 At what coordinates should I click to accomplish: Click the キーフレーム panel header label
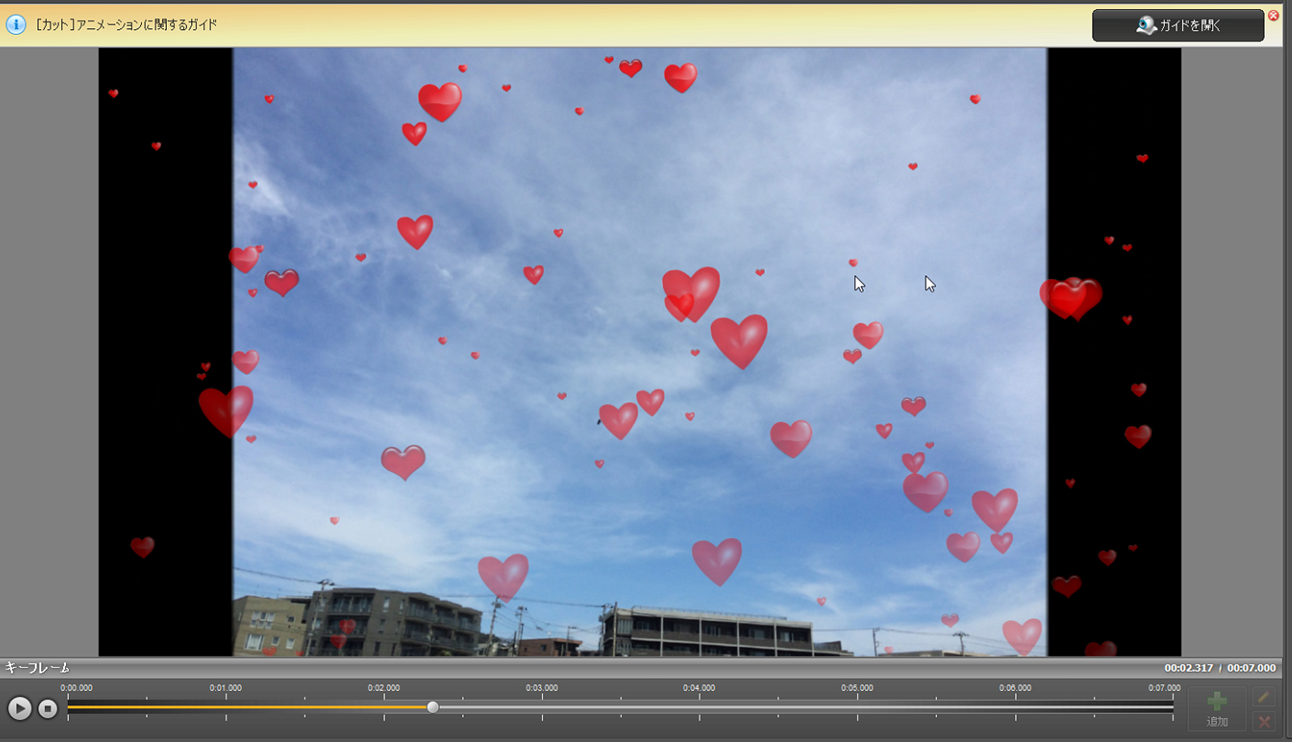coord(38,668)
